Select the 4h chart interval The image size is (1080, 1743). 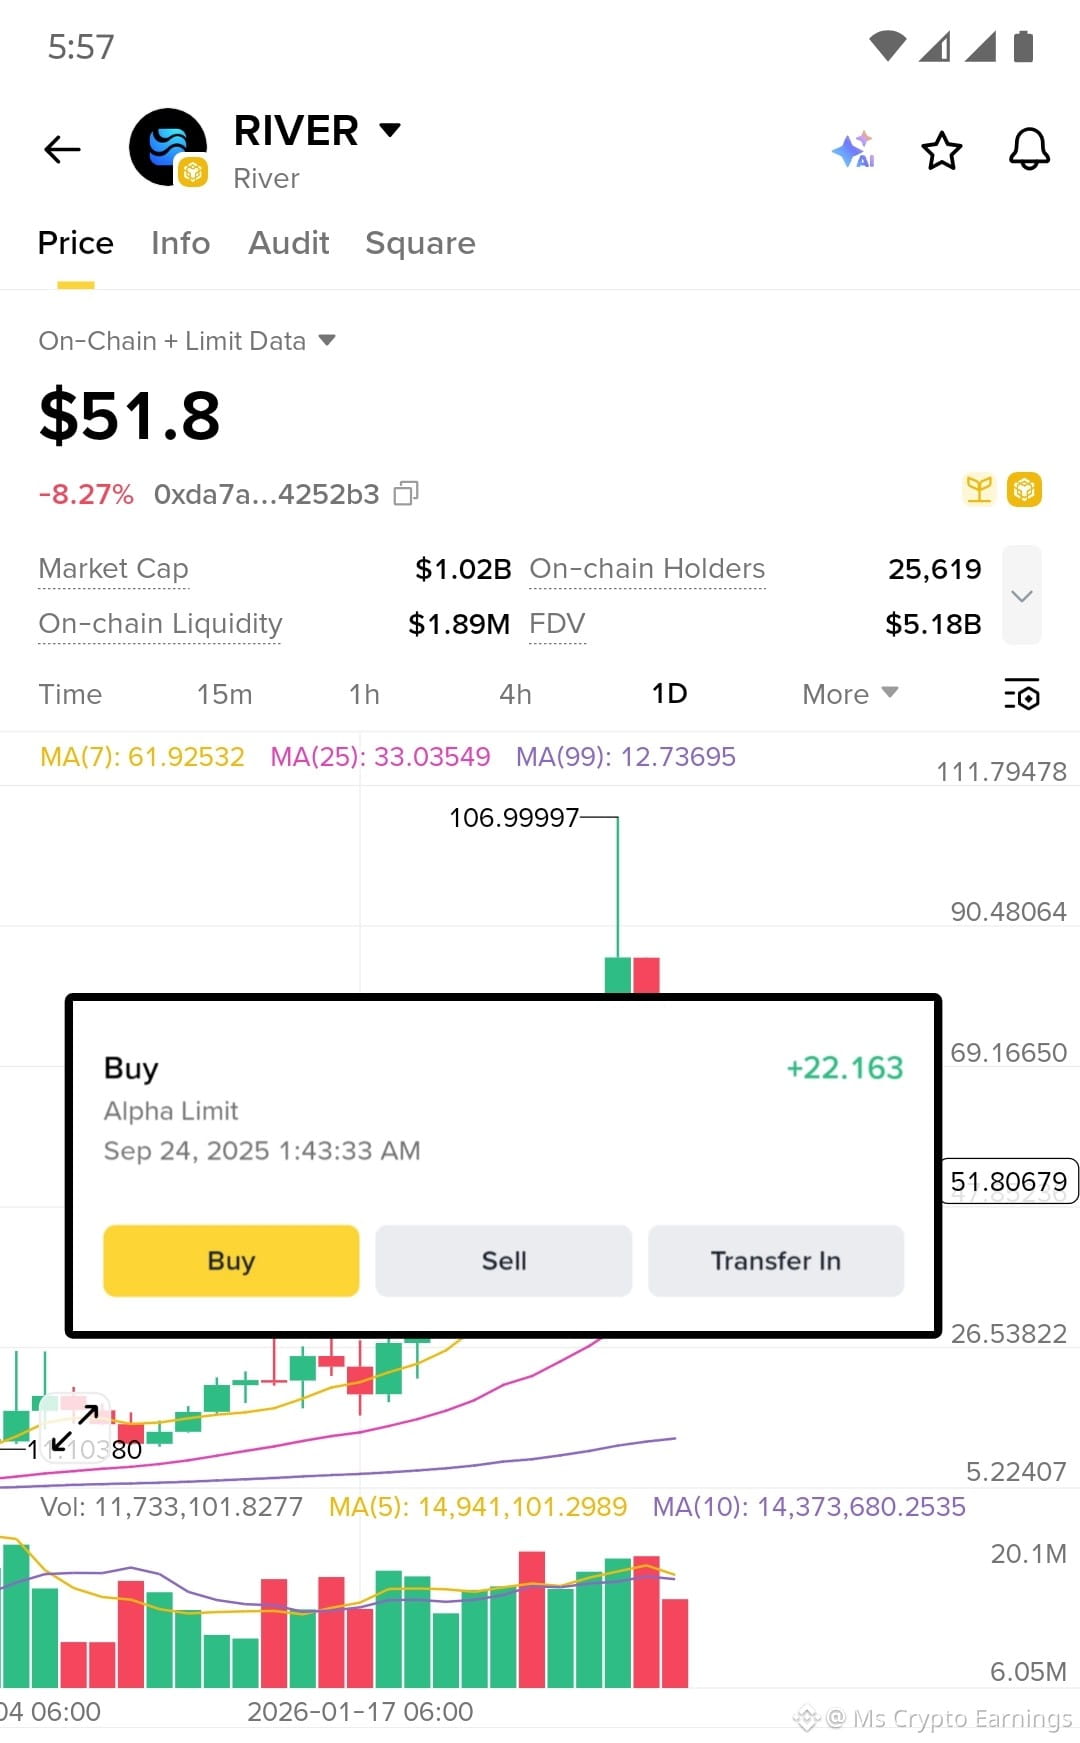coord(515,694)
